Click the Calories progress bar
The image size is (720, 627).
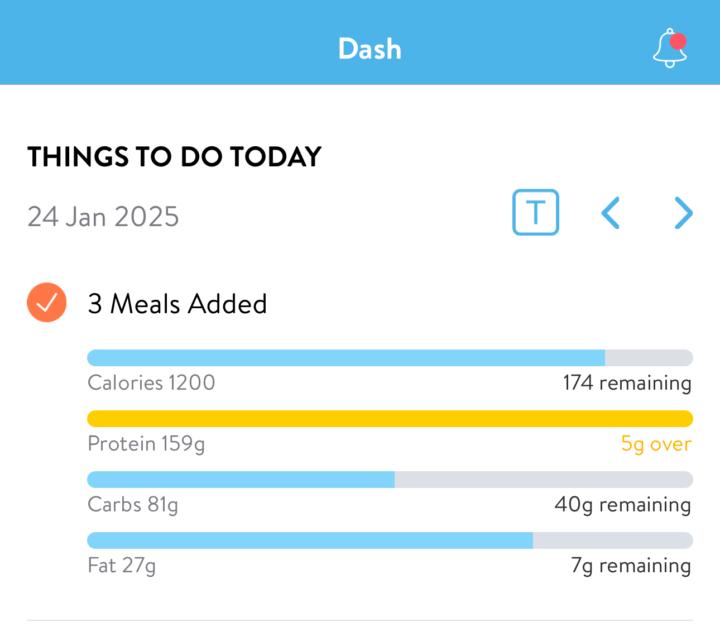[390, 357]
